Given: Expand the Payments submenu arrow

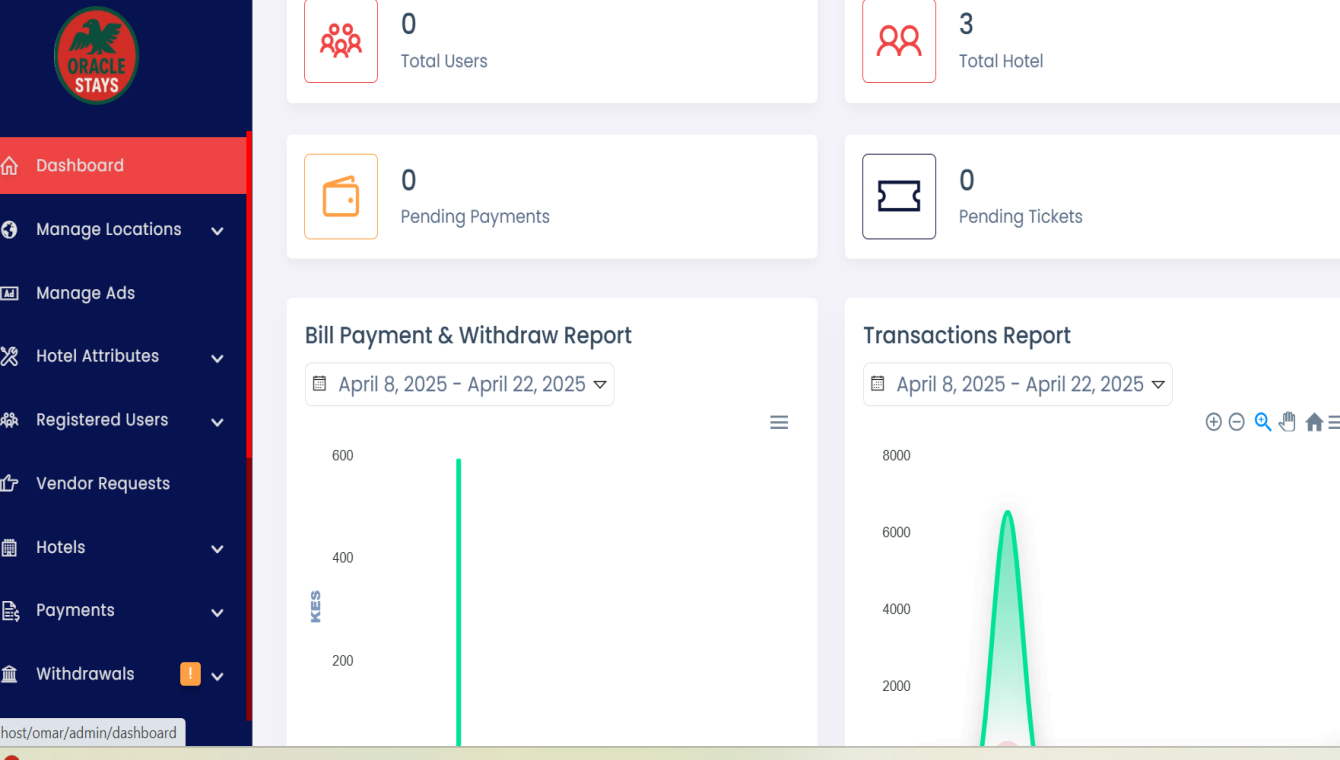Looking at the screenshot, I should click(x=217, y=612).
